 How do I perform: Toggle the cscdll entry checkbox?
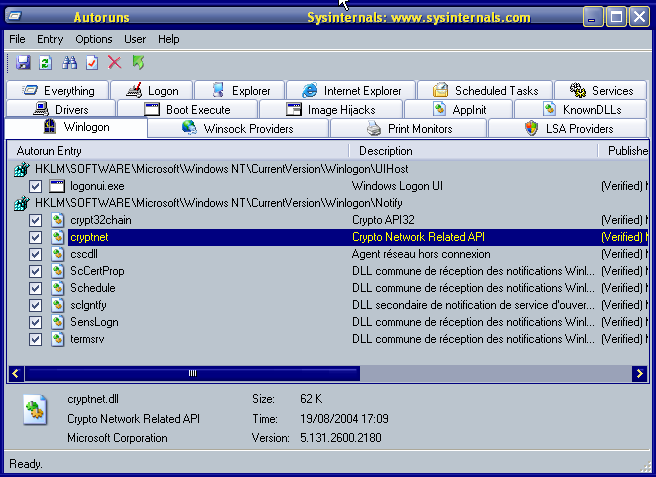(36, 254)
